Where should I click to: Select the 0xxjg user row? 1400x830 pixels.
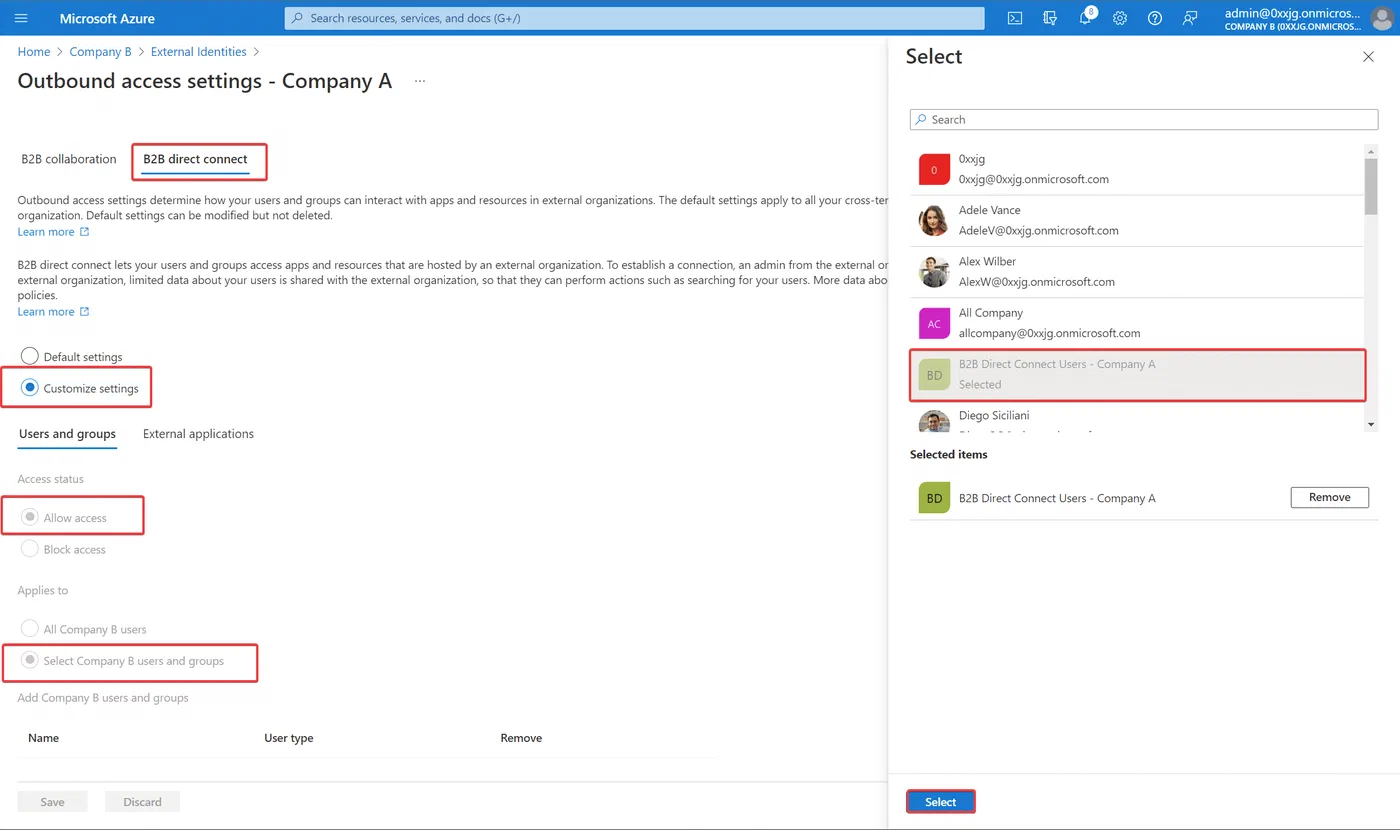click(1137, 169)
